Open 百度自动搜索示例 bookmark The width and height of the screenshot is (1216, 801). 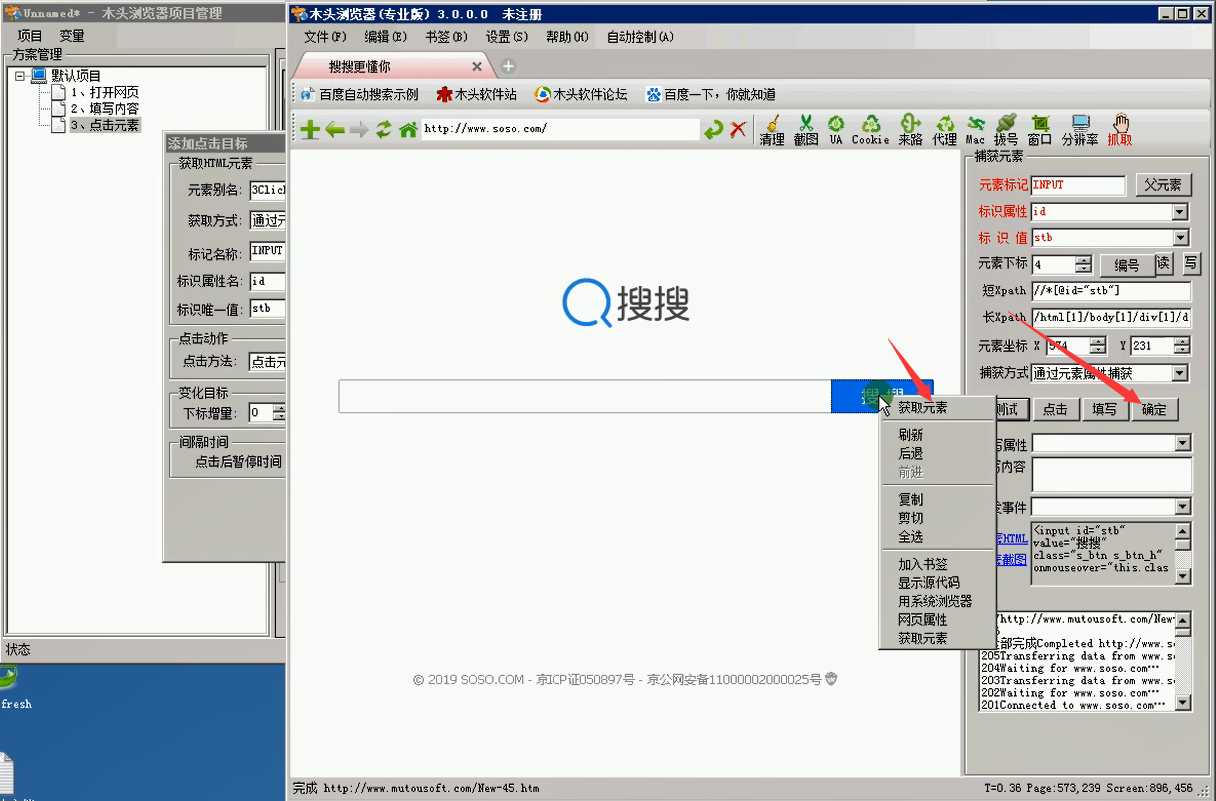[x=359, y=94]
